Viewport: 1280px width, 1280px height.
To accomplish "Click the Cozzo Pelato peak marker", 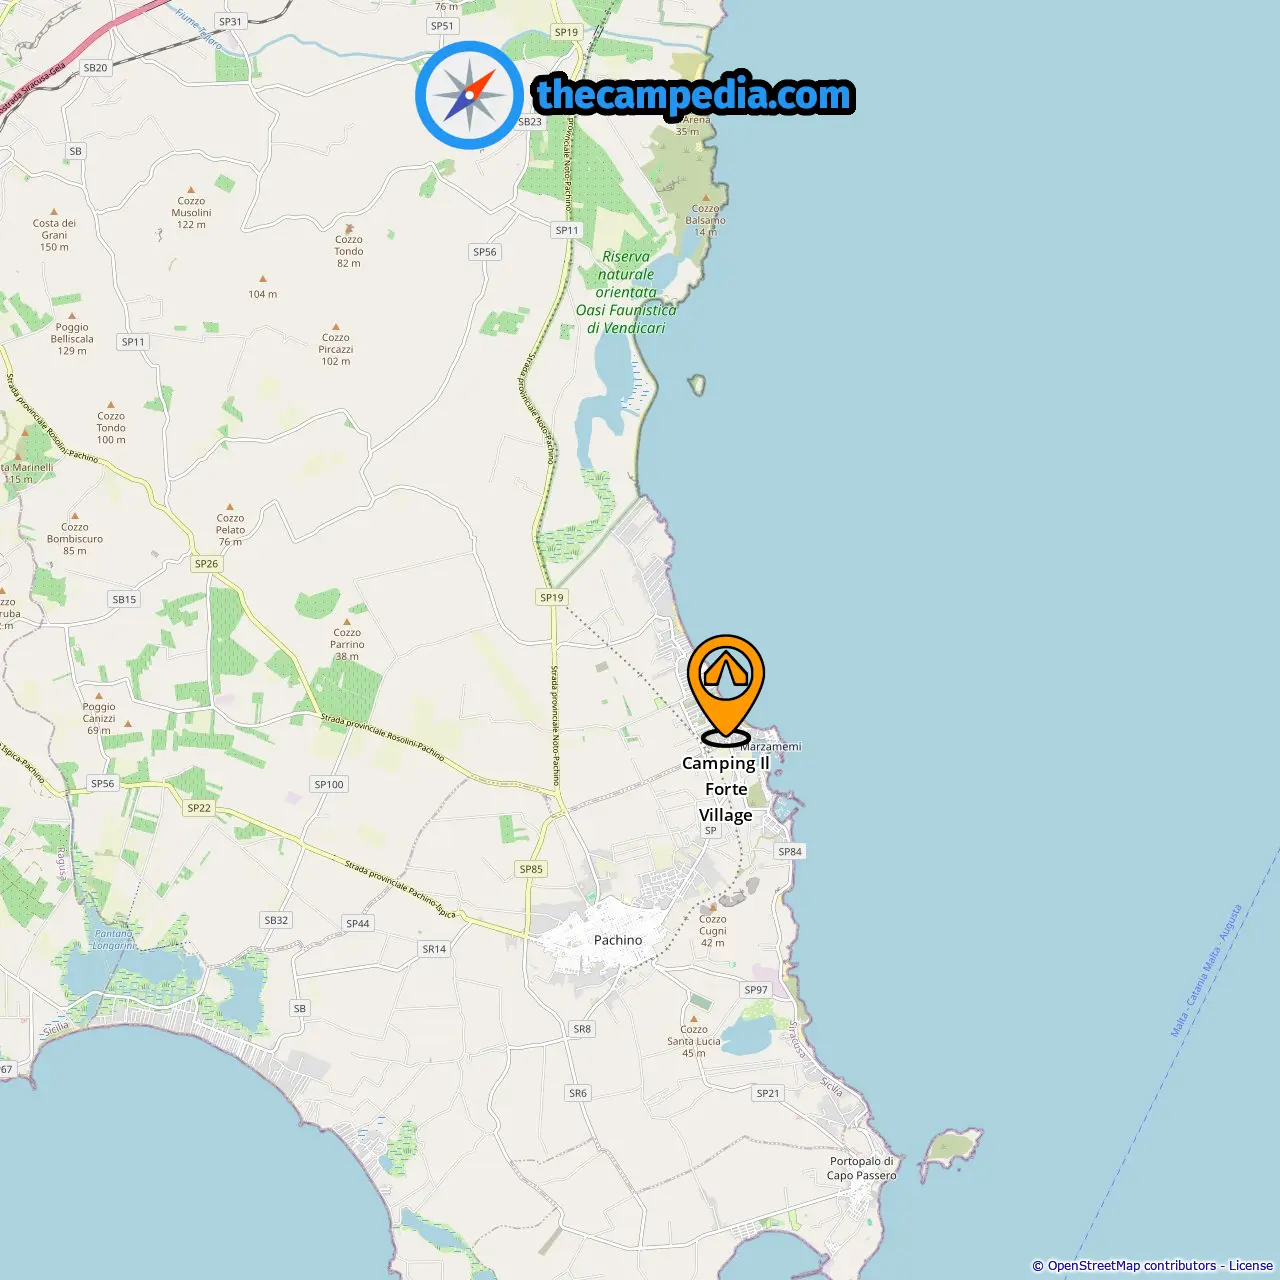I will coord(230,507).
